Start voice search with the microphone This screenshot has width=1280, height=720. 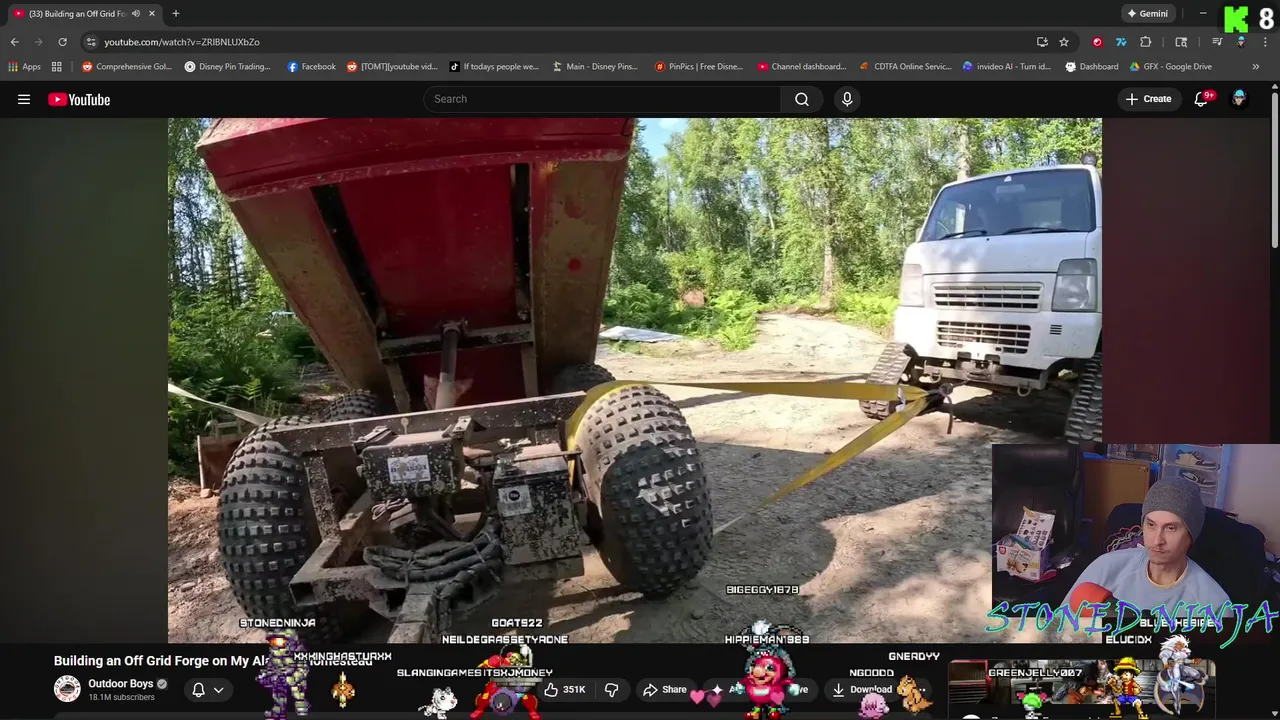coord(847,99)
